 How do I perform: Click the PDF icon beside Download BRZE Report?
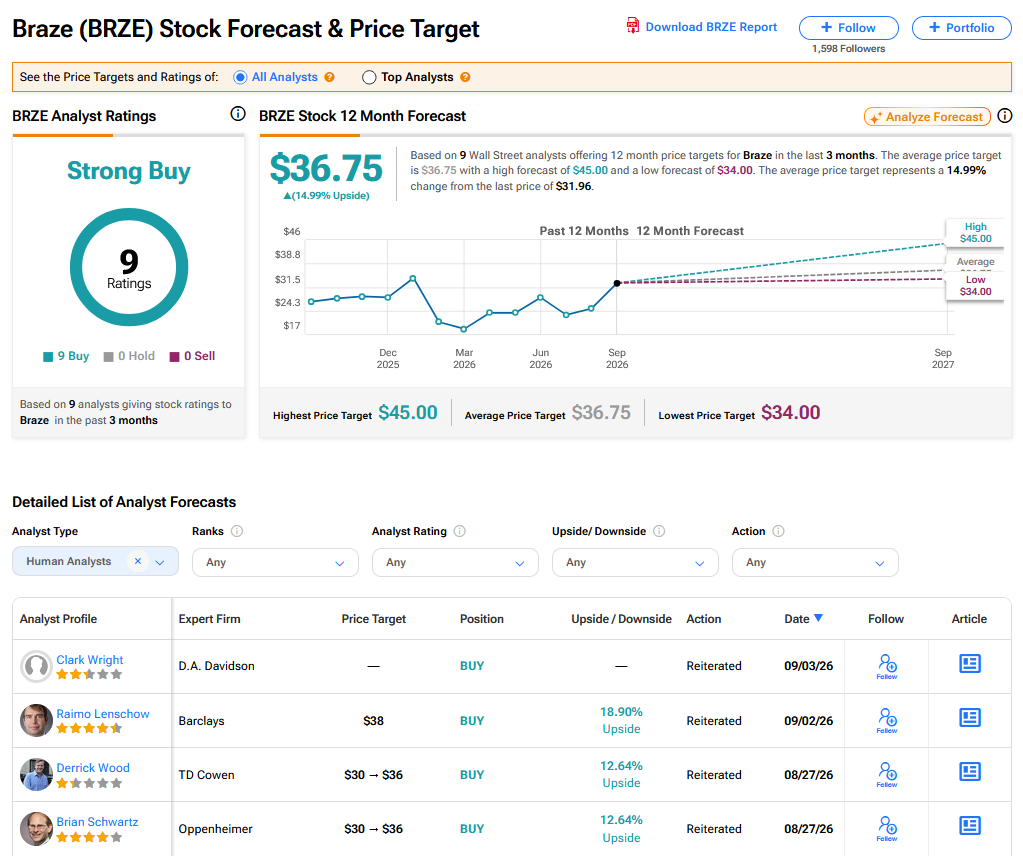click(x=632, y=26)
